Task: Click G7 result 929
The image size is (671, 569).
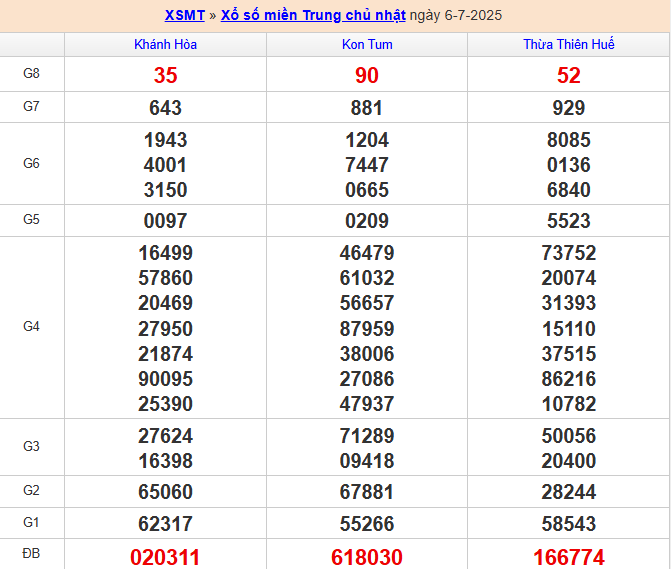Action: 569,108
